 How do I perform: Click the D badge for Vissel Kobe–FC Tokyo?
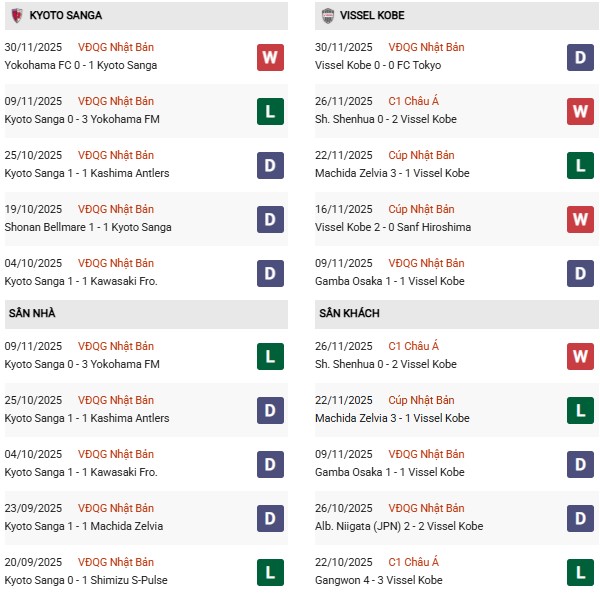pyautogui.click(x=581, y=57)
